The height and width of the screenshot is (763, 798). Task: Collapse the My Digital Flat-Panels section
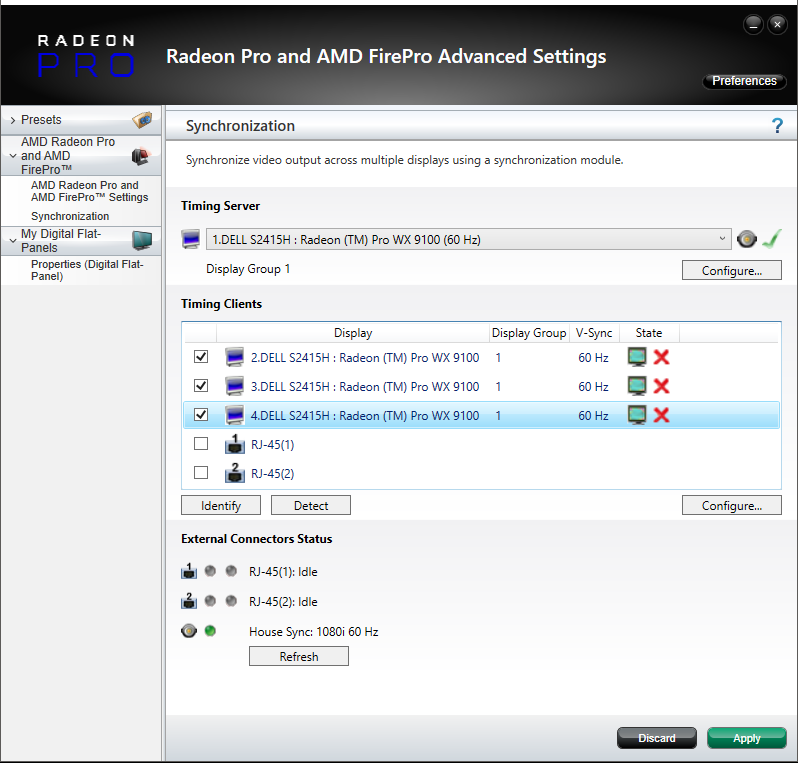pos(13,241)
